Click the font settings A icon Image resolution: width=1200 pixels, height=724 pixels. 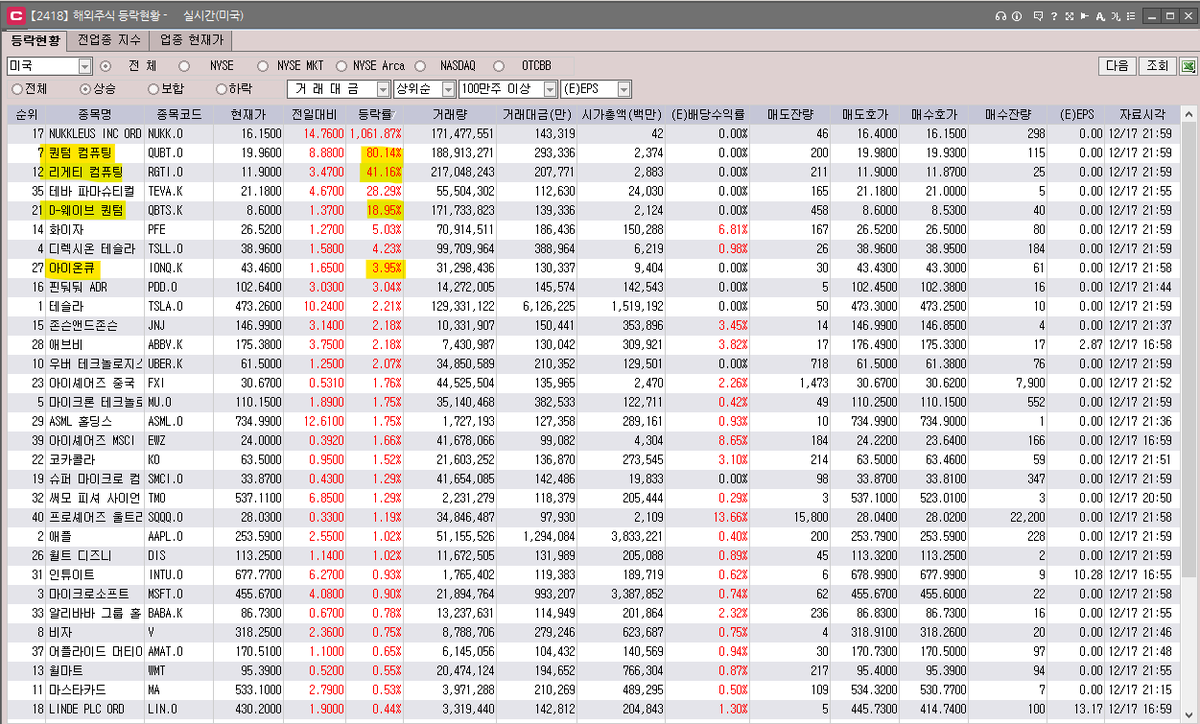point(1102,15)
